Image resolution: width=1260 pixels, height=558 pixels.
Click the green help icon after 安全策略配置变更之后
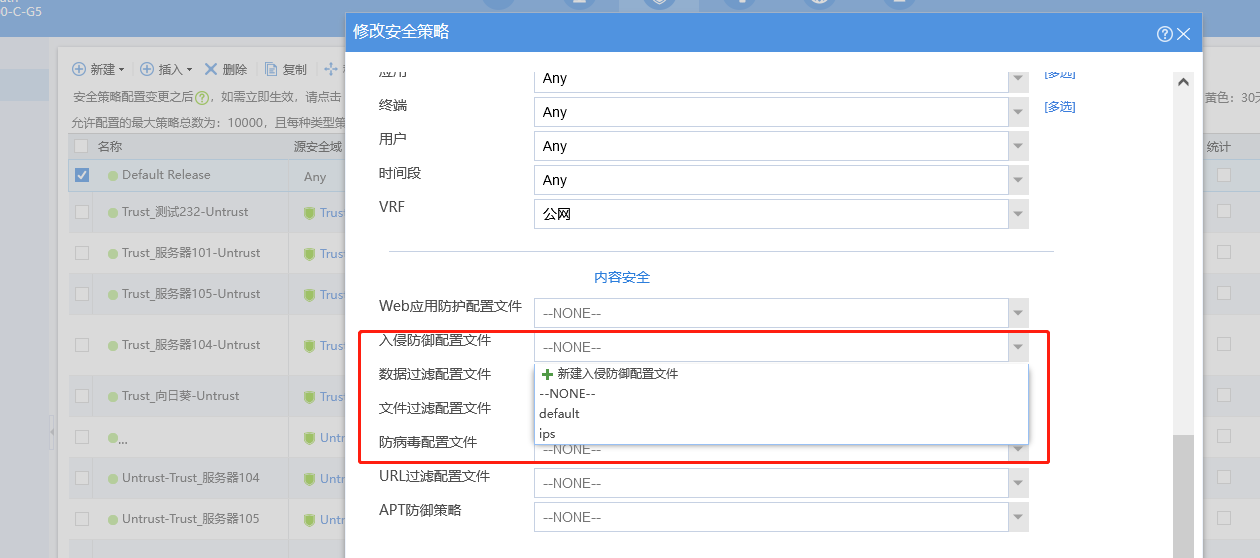(202, 98)
